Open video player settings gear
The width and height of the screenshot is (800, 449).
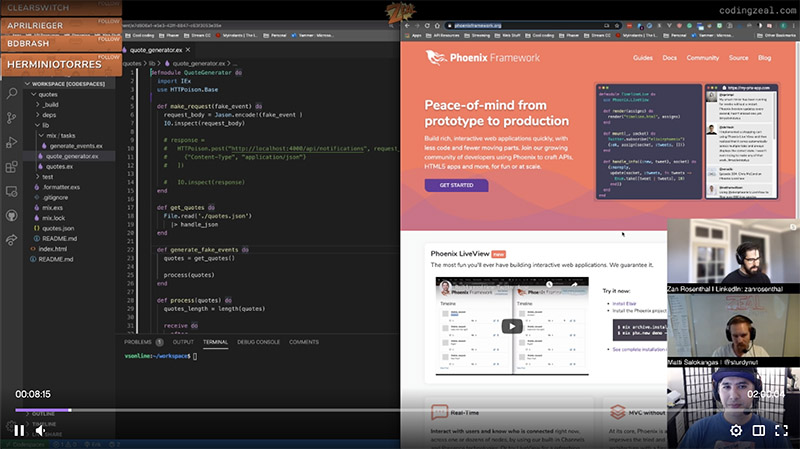[736, 431]
